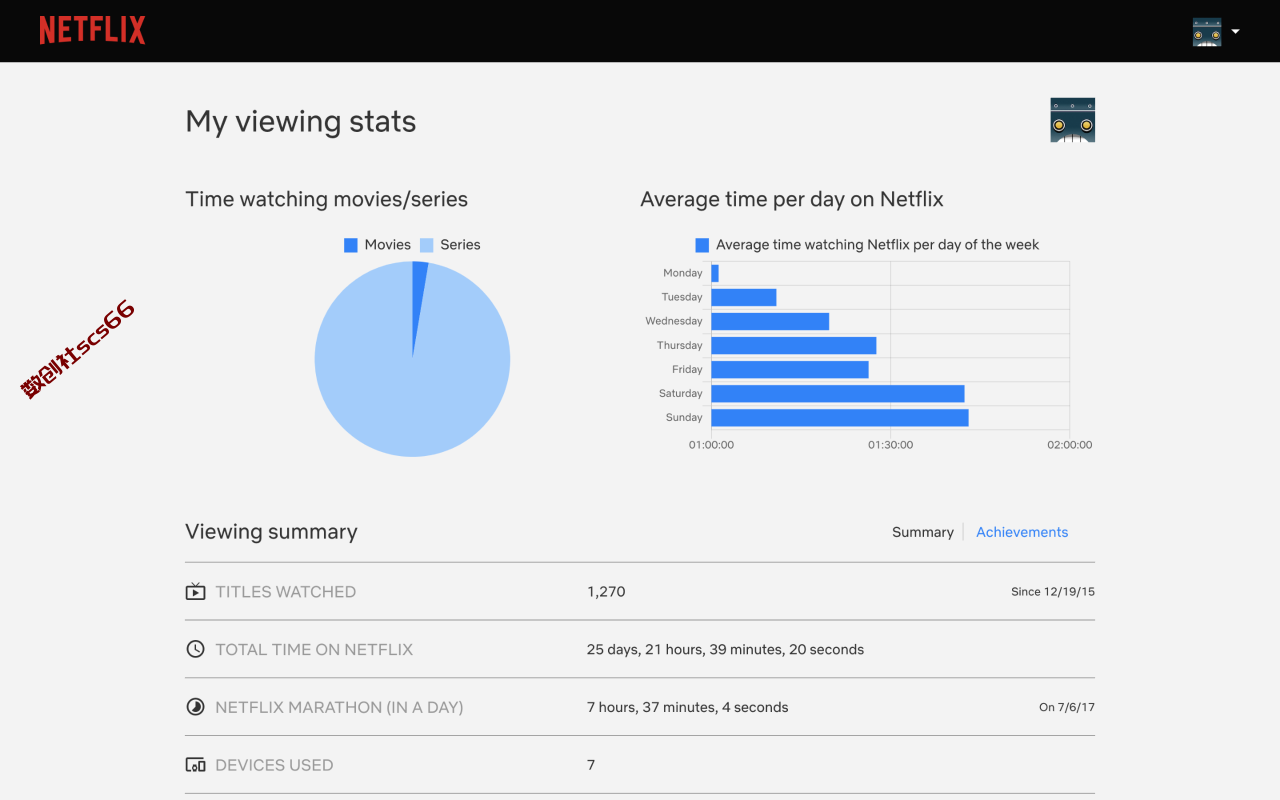Click the "NETFLIX MARATHON (IN A DAY)" label
1280x800 pixels.
click(x=339, y=708)
